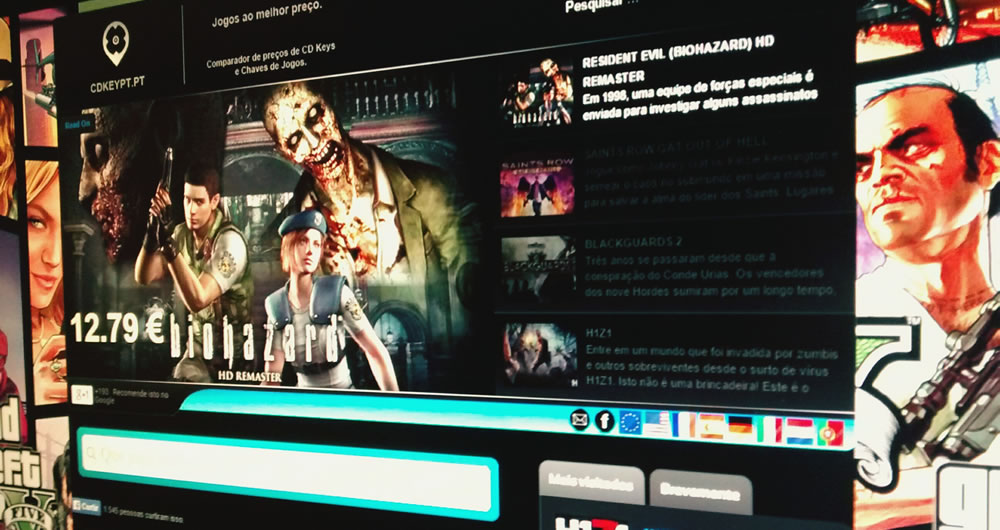Click the magnifier icon in the search box
Viewport: 1000px width, 530px height.
(92, 454)
